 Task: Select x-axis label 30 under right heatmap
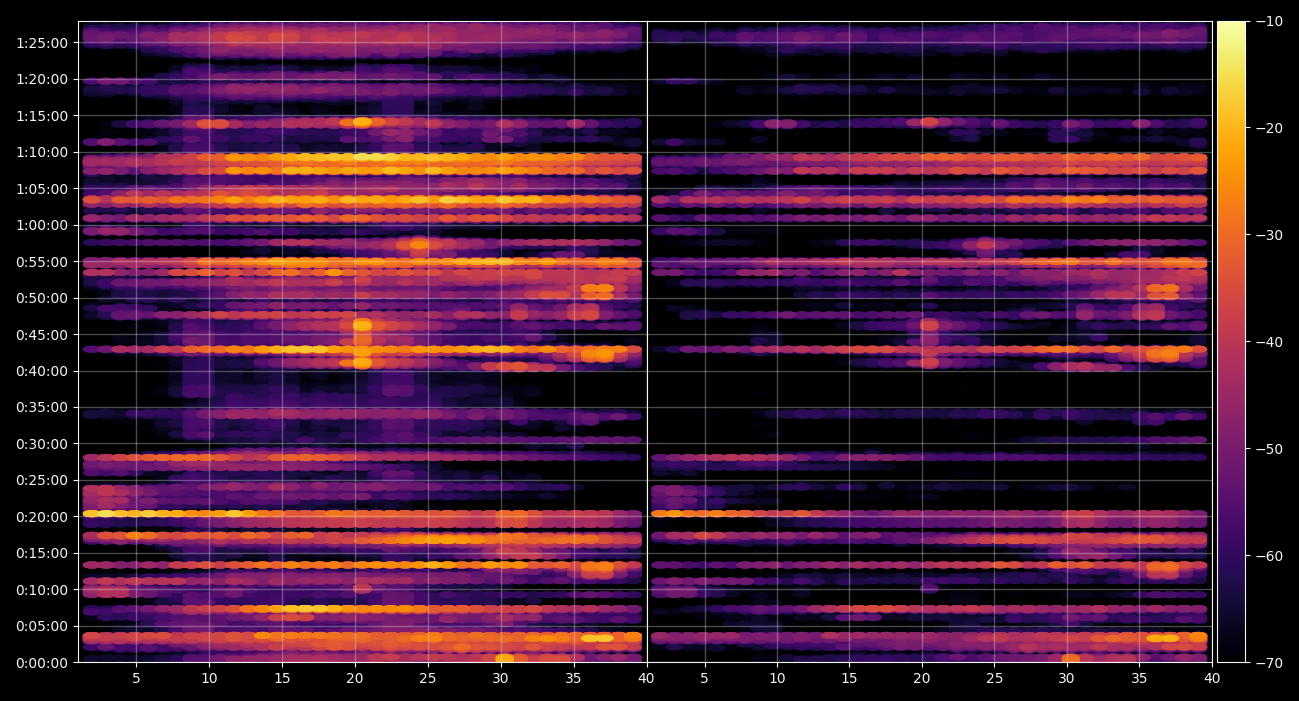pyautogui.click(x=1067, y=678)
